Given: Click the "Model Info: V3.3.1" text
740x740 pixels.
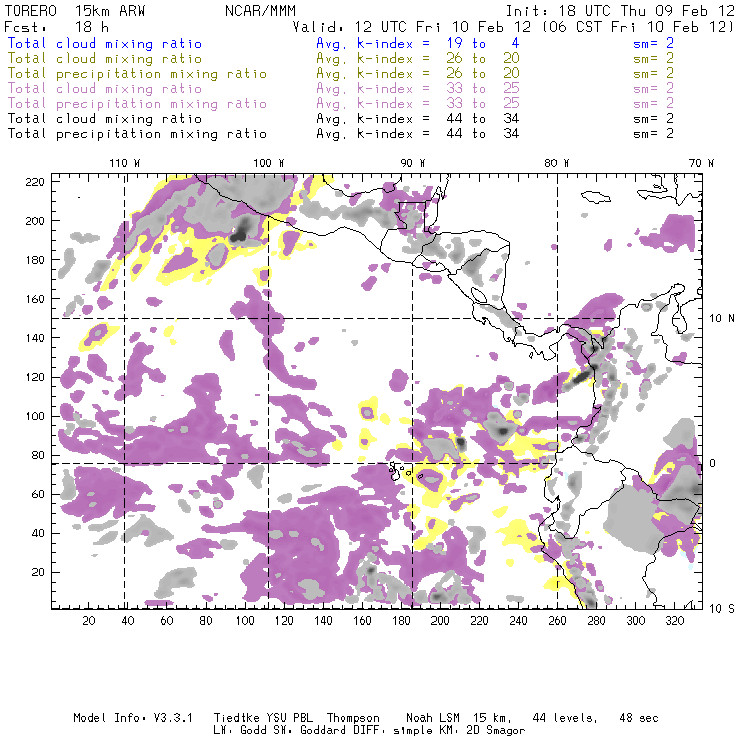Looking at the screenshot, I should (x=133, y=718).
